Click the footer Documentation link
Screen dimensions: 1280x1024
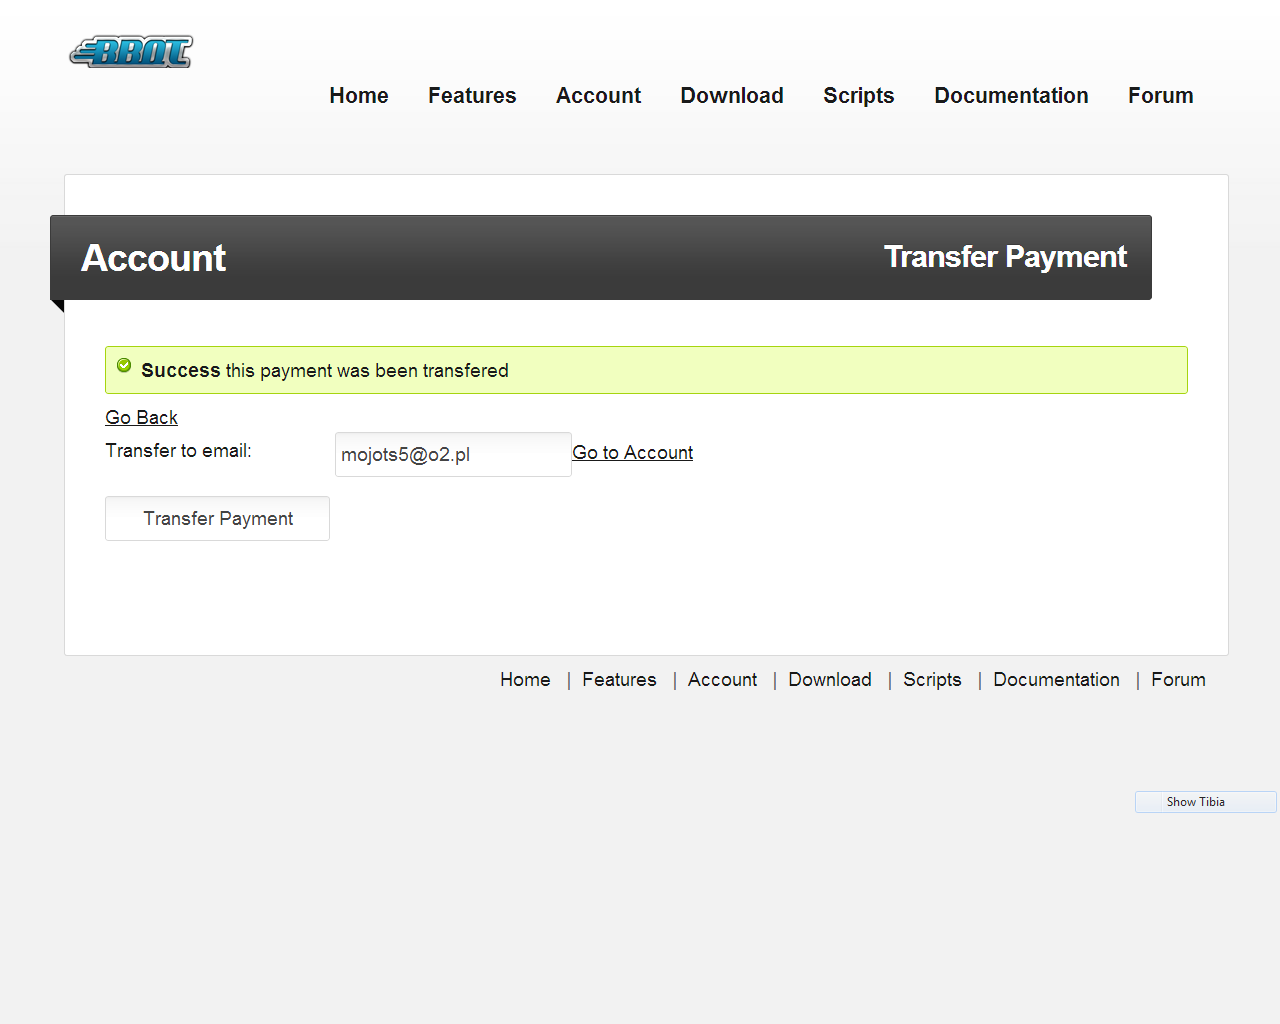pyautogui.click(x=1056, y=680)
